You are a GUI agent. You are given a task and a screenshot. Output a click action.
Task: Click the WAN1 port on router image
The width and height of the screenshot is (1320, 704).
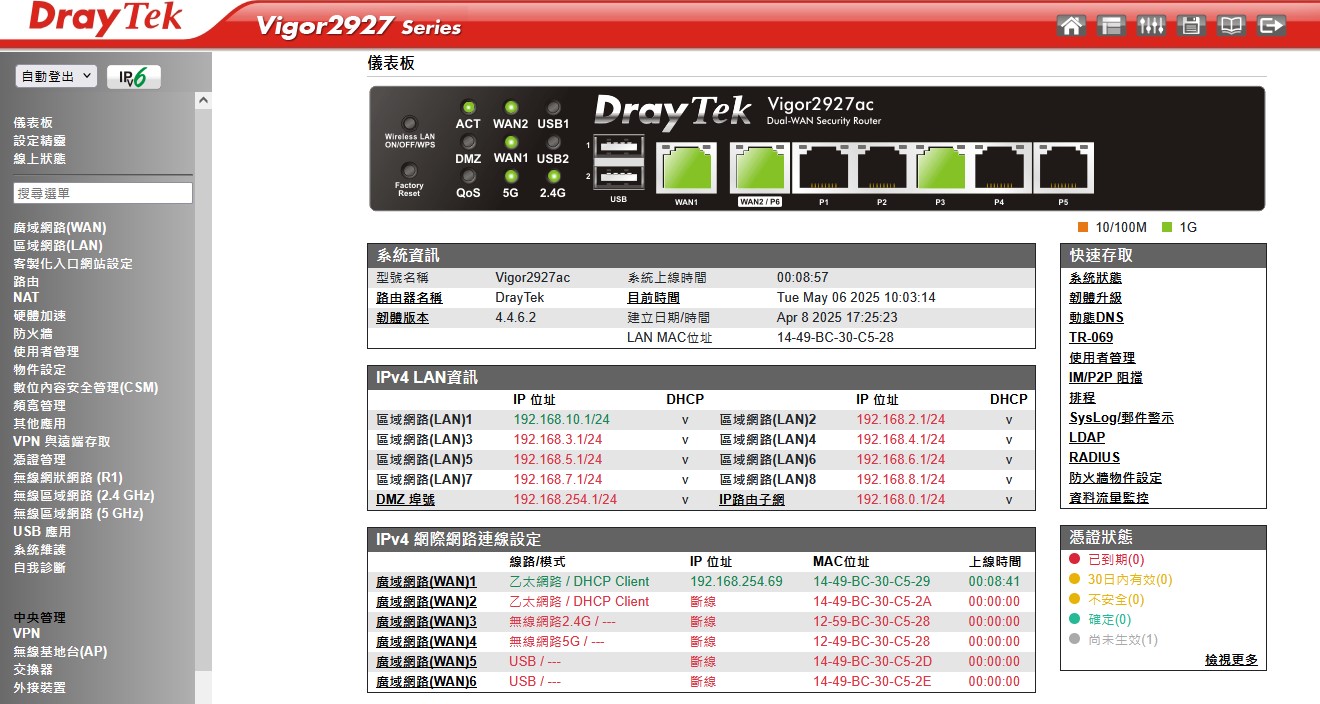click(686, 167)
